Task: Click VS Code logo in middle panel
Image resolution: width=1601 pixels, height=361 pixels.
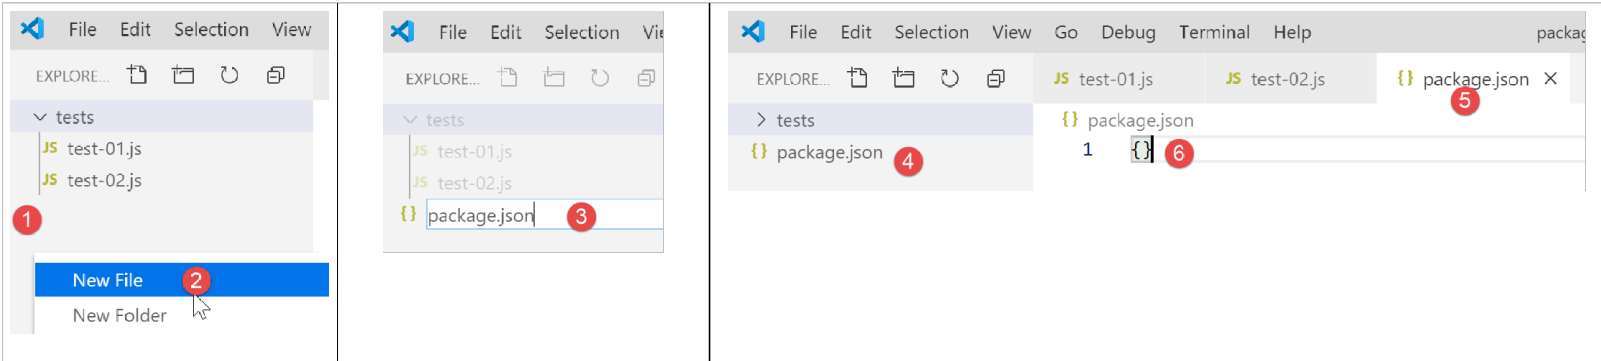Action: point(403,32)
